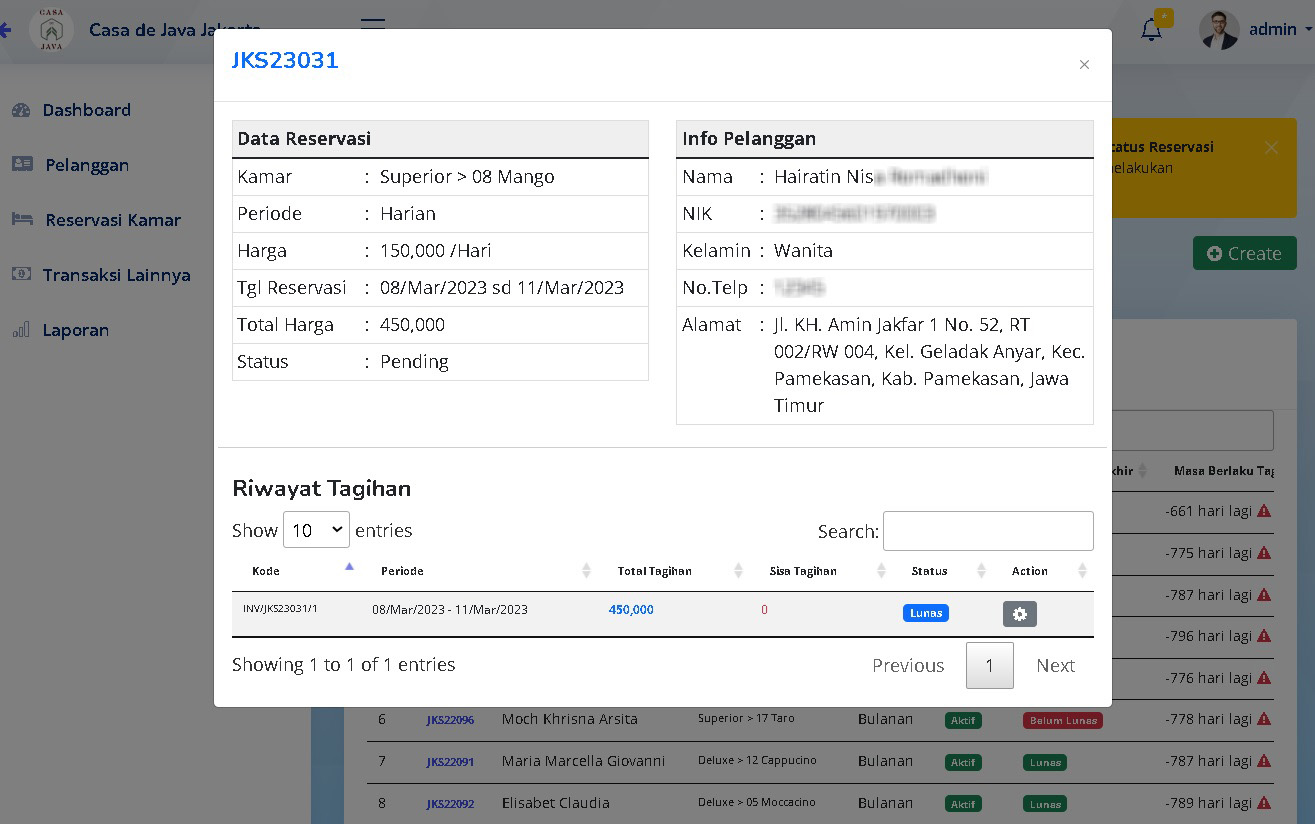Open the Show entries dropdown
Viewport: 1315px width, 824px height.
coord(316,530)
